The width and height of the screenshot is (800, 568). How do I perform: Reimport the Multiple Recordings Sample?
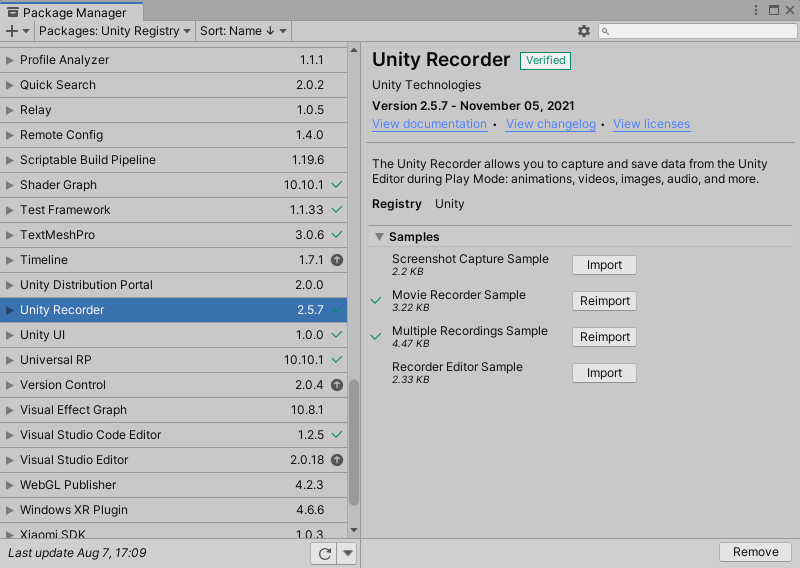coord(604,337)
